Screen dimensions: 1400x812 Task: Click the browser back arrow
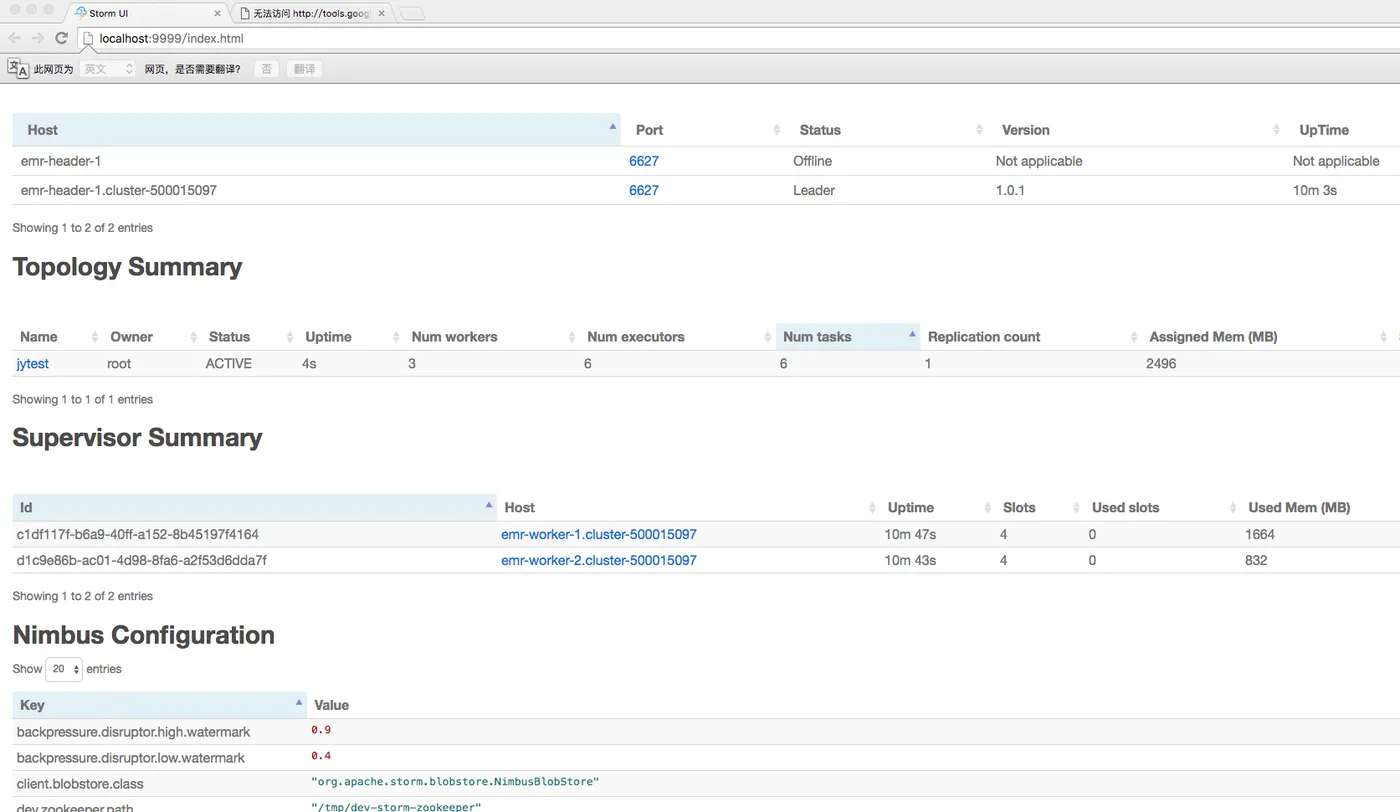[x=14, y=38]
